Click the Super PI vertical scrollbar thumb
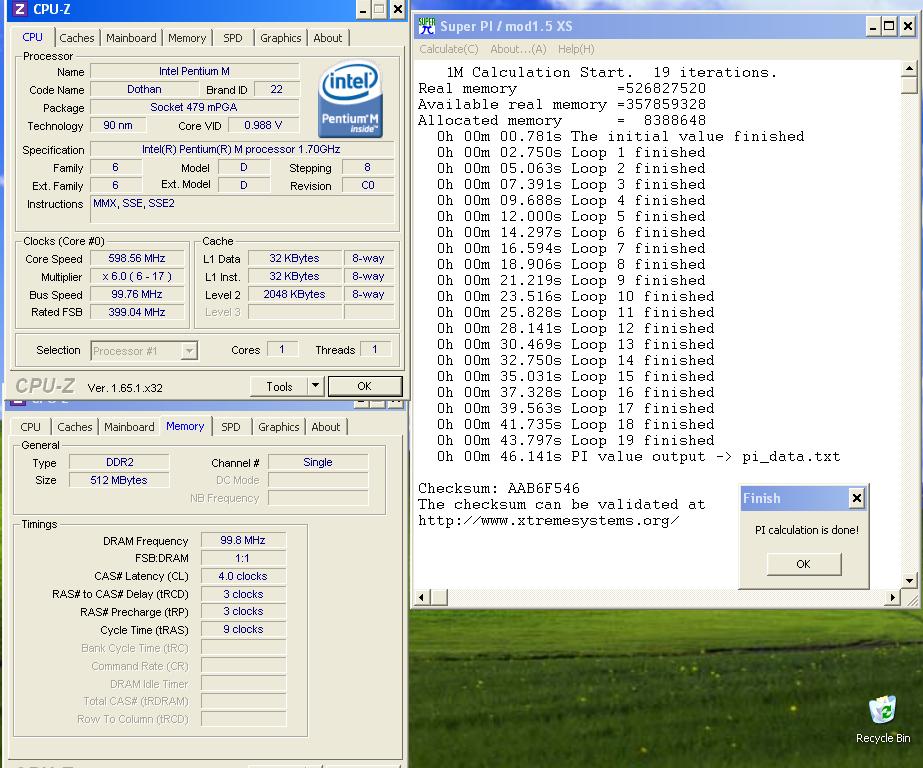Viewport: 923px width, 768px height. click(x=909, y=85)
